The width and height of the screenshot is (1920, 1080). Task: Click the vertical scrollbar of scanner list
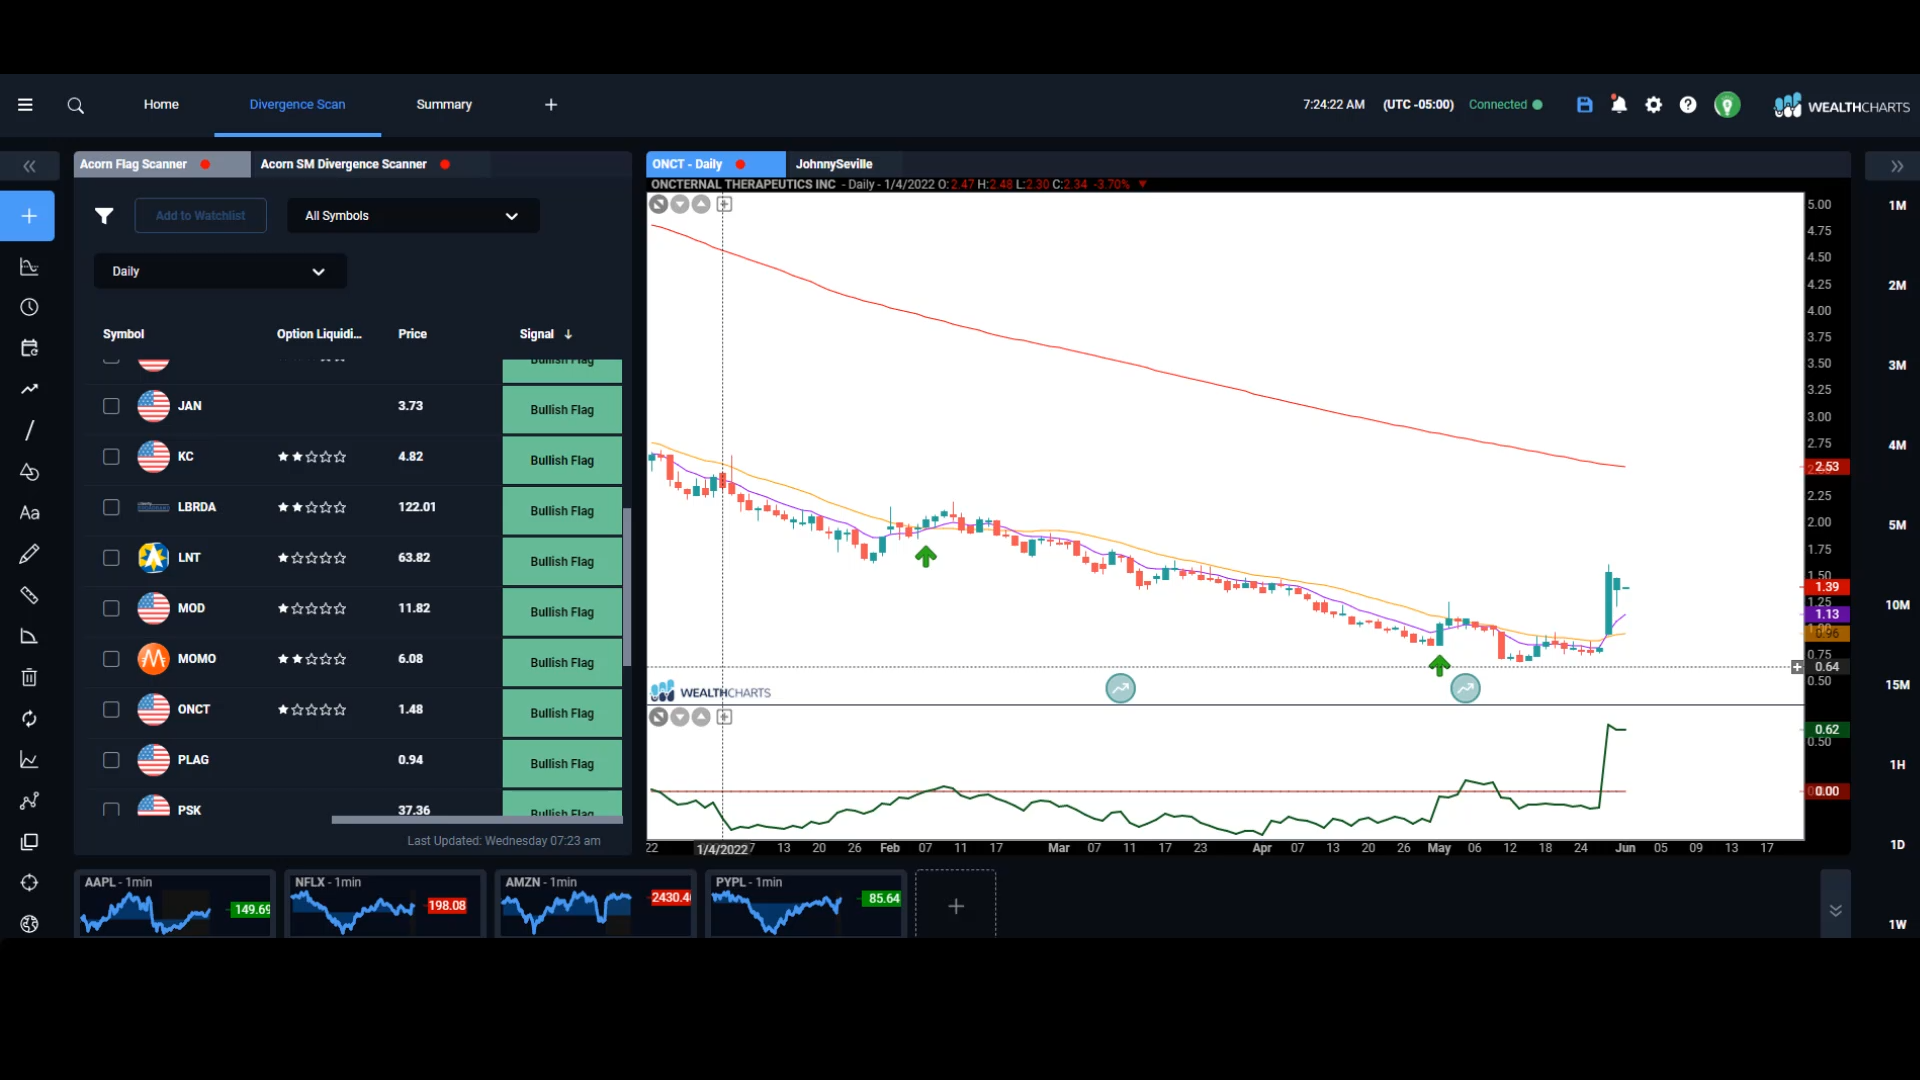point(627,587)
